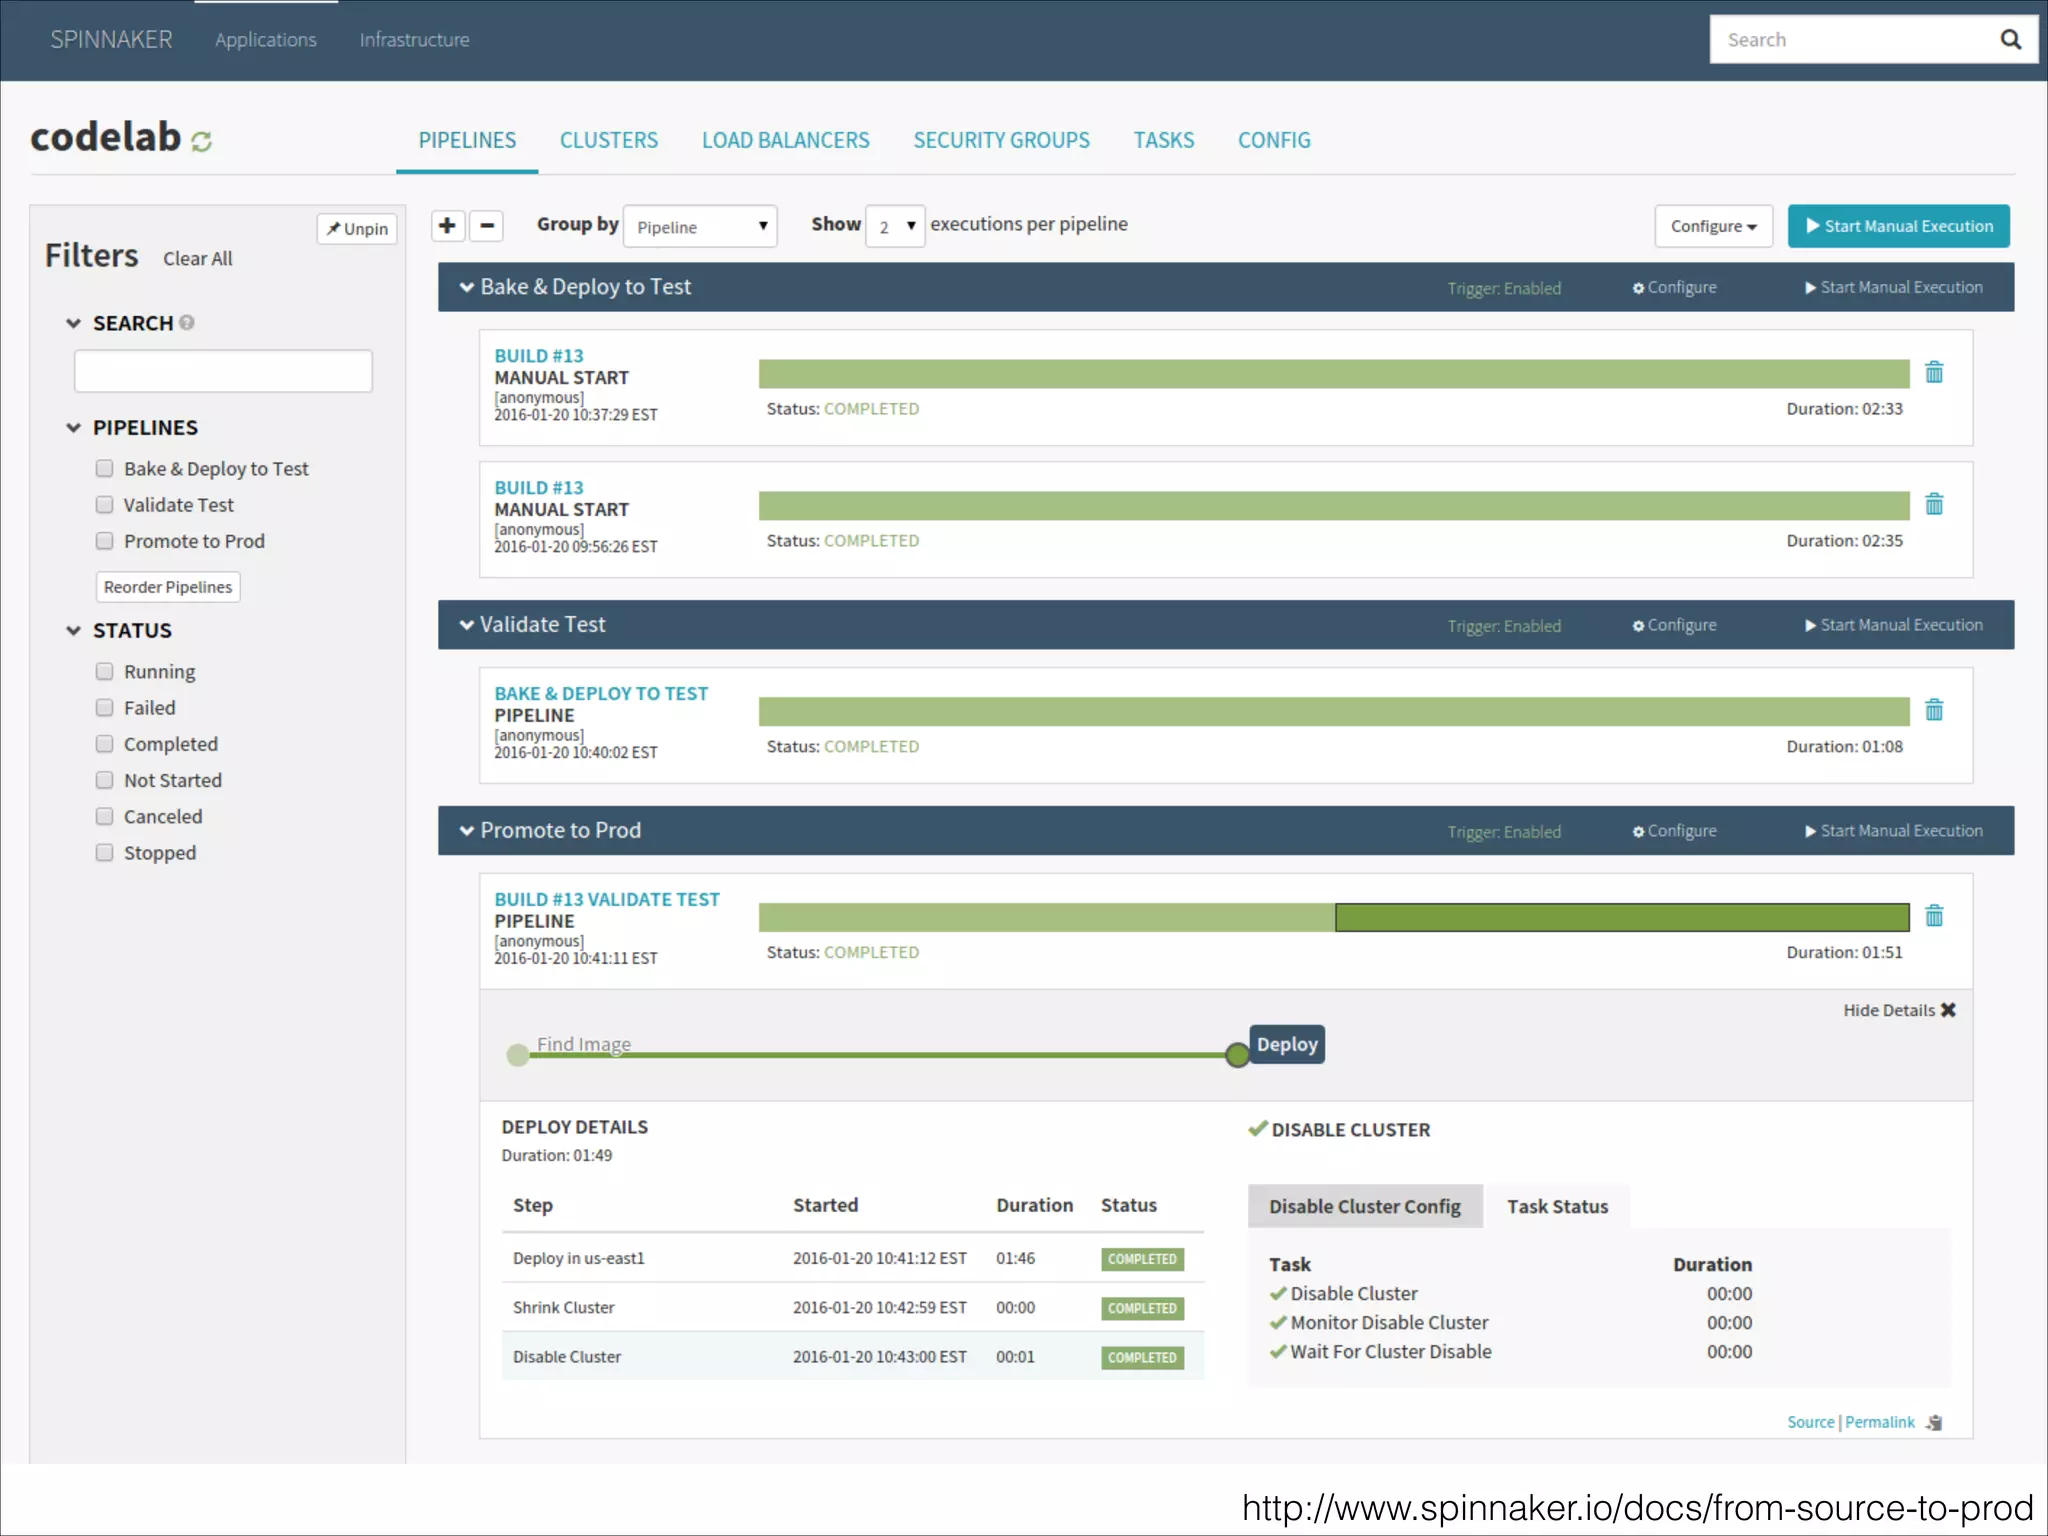Configure the Bake & Deploy to Test pipeline

(1674, 287)
